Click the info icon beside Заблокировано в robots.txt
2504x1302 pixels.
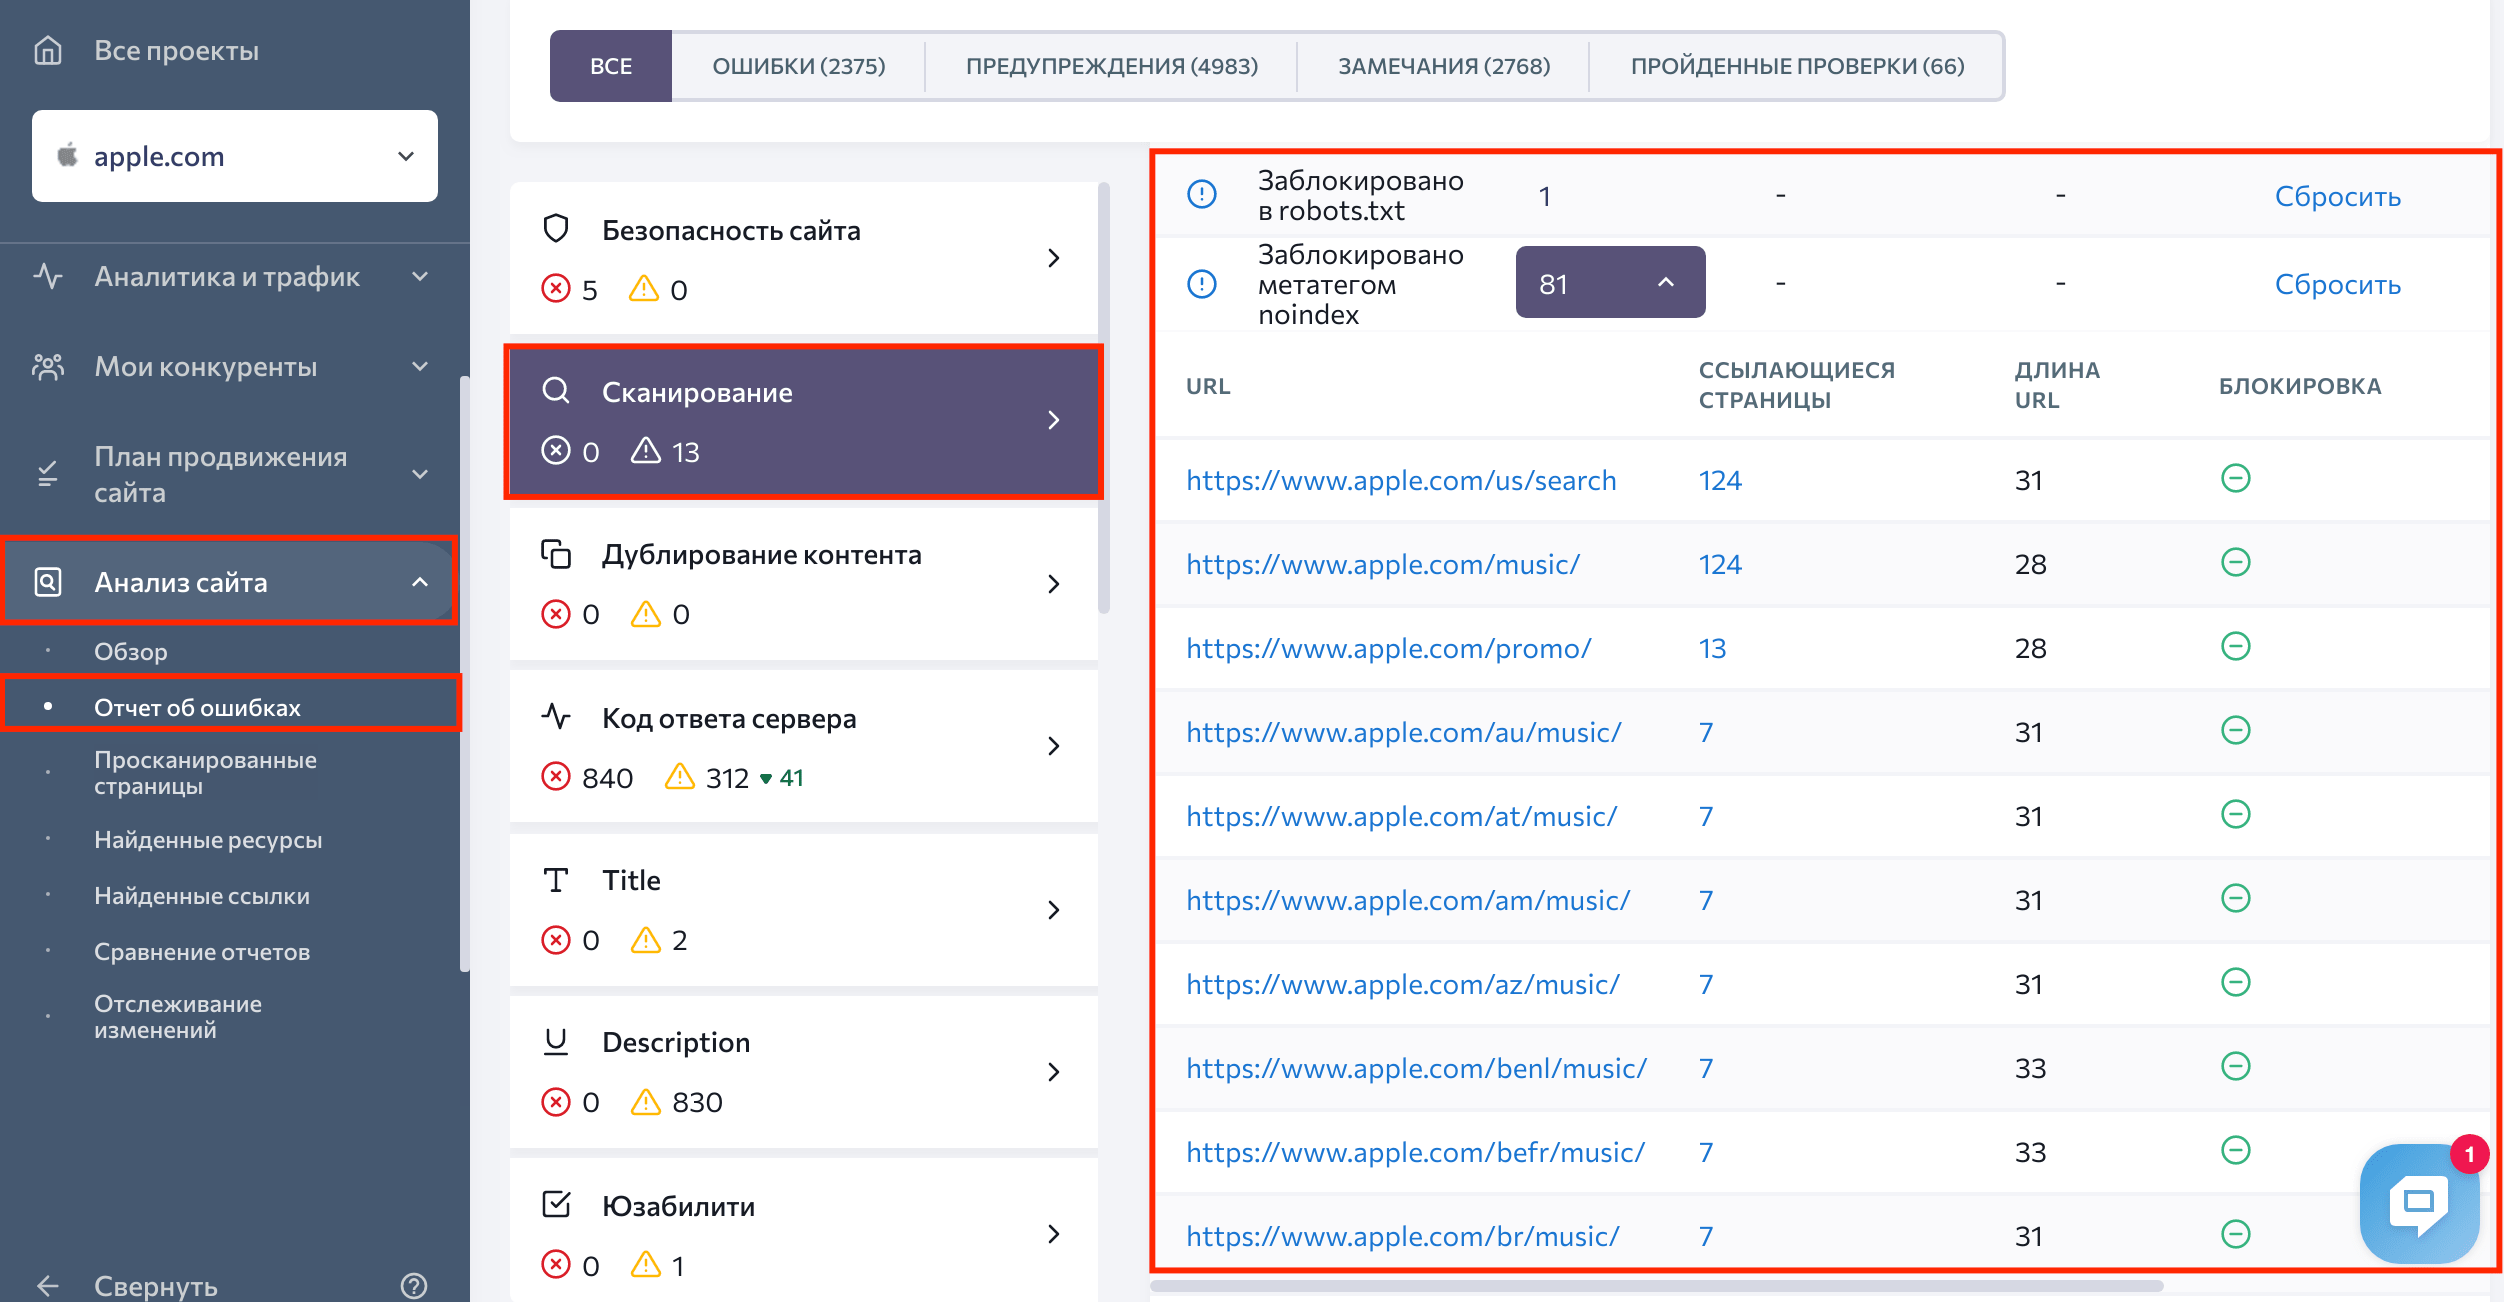click(1202, 194)
